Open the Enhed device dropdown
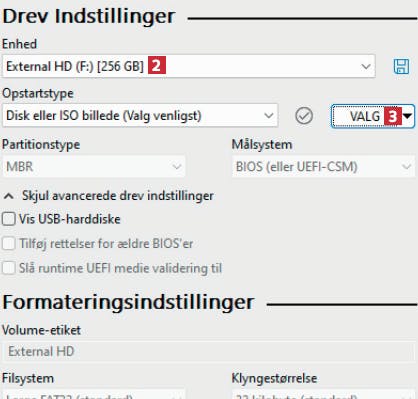The width and height of the screenshot is (418, 399). coord(189,66)
